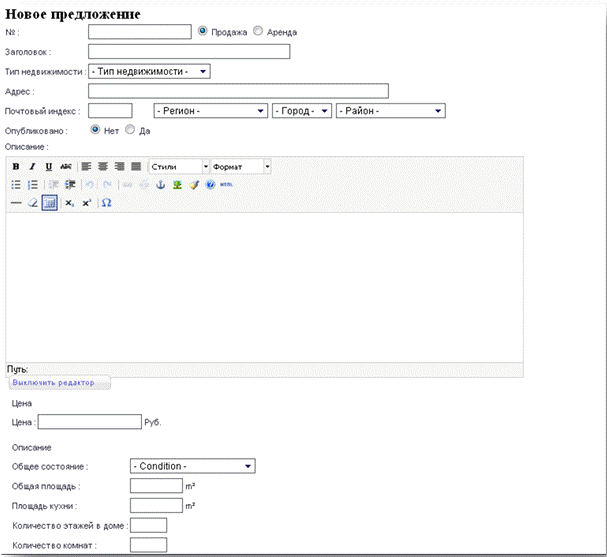Apply italic formatting in the editor
The width and height of the screenshot is (607, 557).
click(32, 166)
